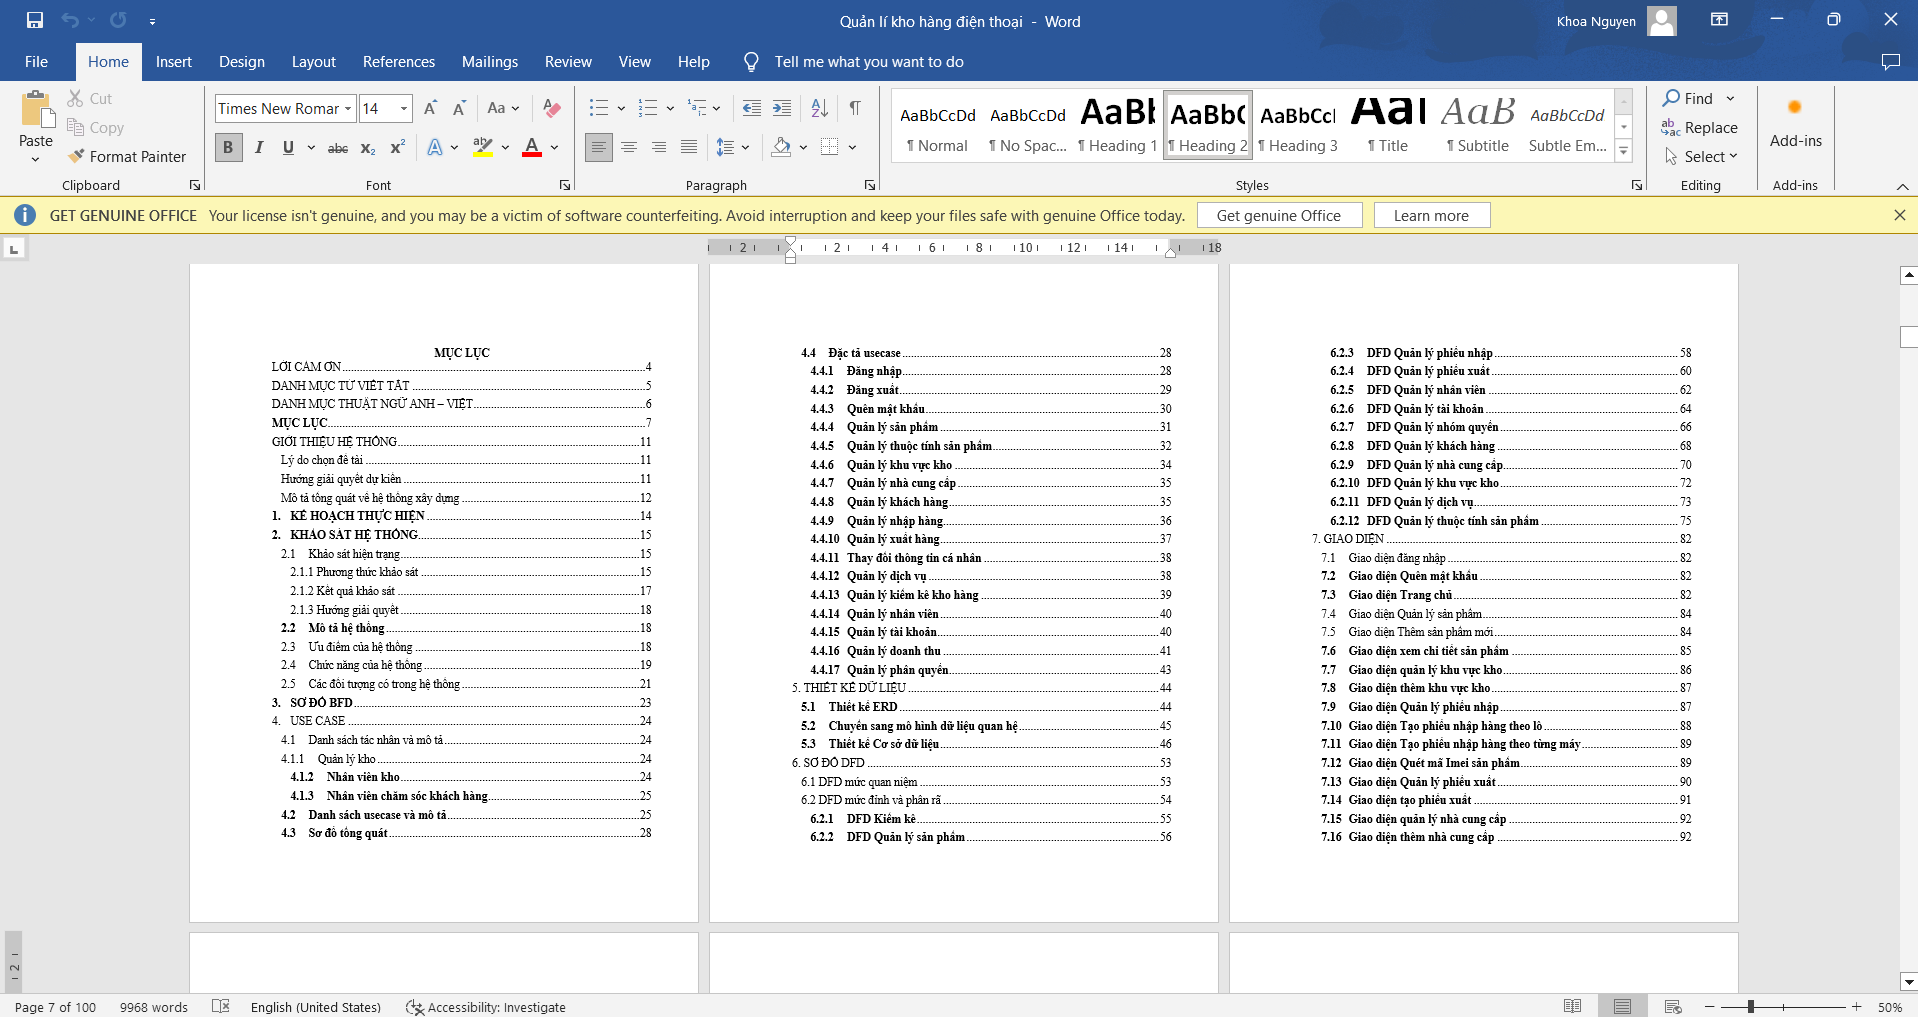The image size is (1918, 1017).
Task: Open Ribbon Display Options
Action: pos(1719,20)
